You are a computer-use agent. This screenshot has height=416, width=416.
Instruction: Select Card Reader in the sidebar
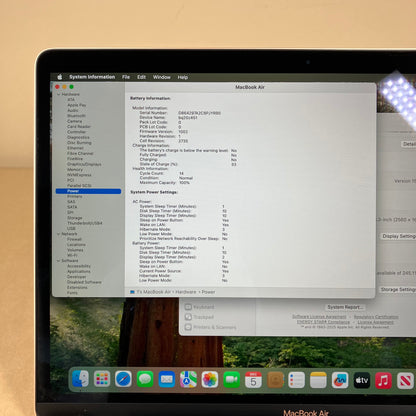coord(79,126)
